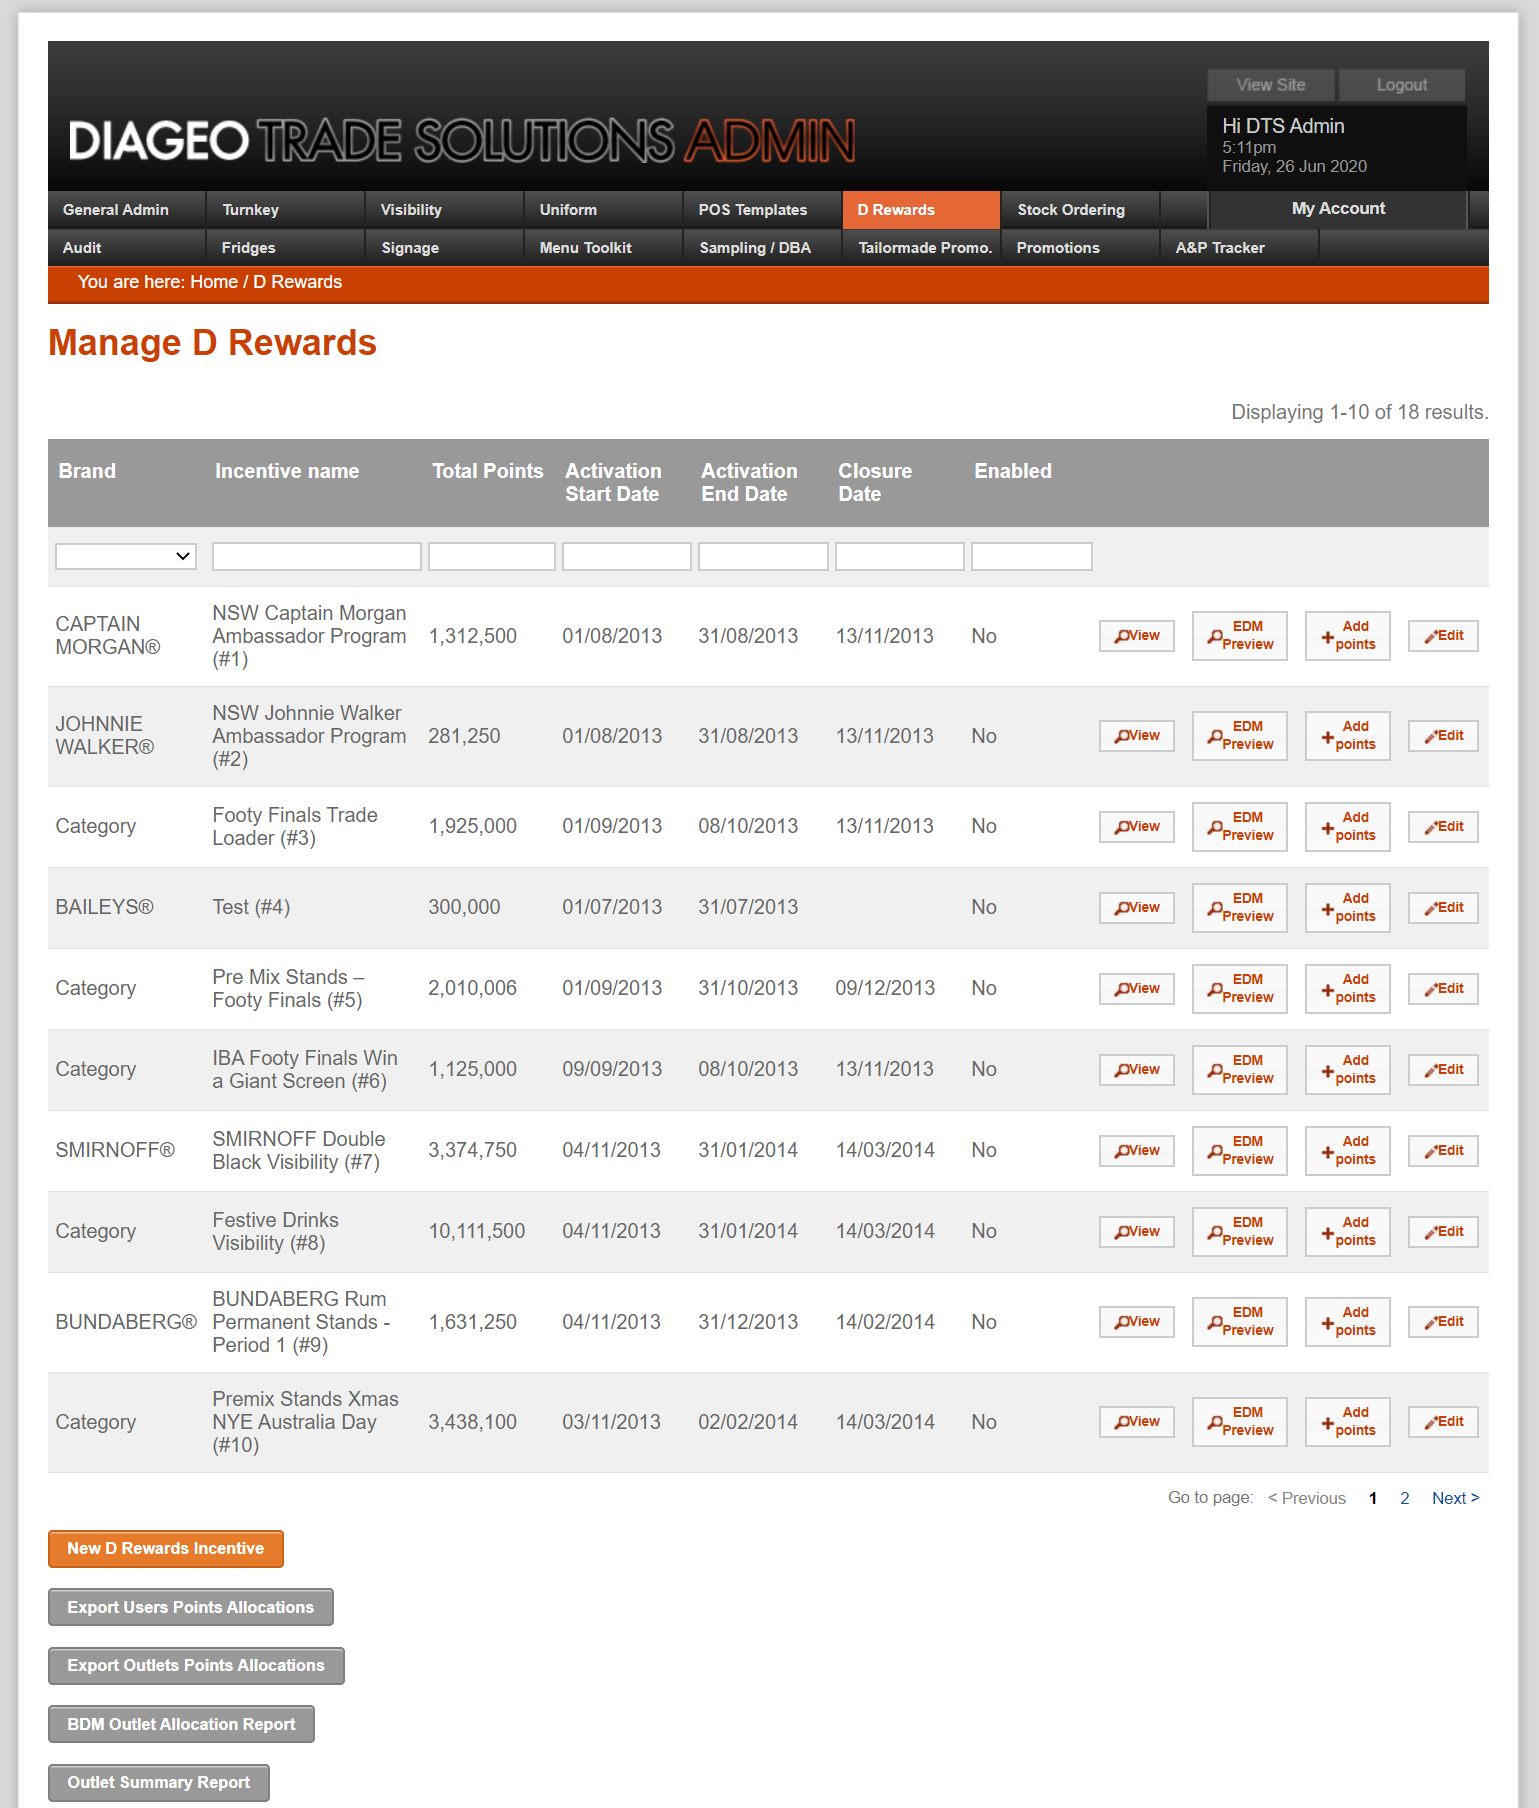Image resolution: width=1539 pixels, height=1808 pixels.
Task: Click Home in the breadcrumb
Action: point(214,282)
